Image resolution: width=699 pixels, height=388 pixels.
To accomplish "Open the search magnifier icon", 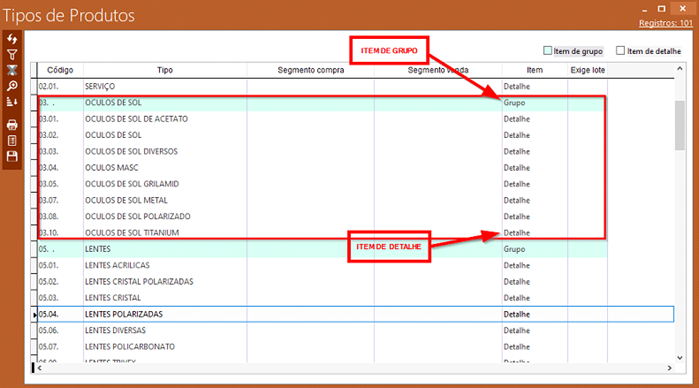I will pyautogui.click(x=12, y=86).
